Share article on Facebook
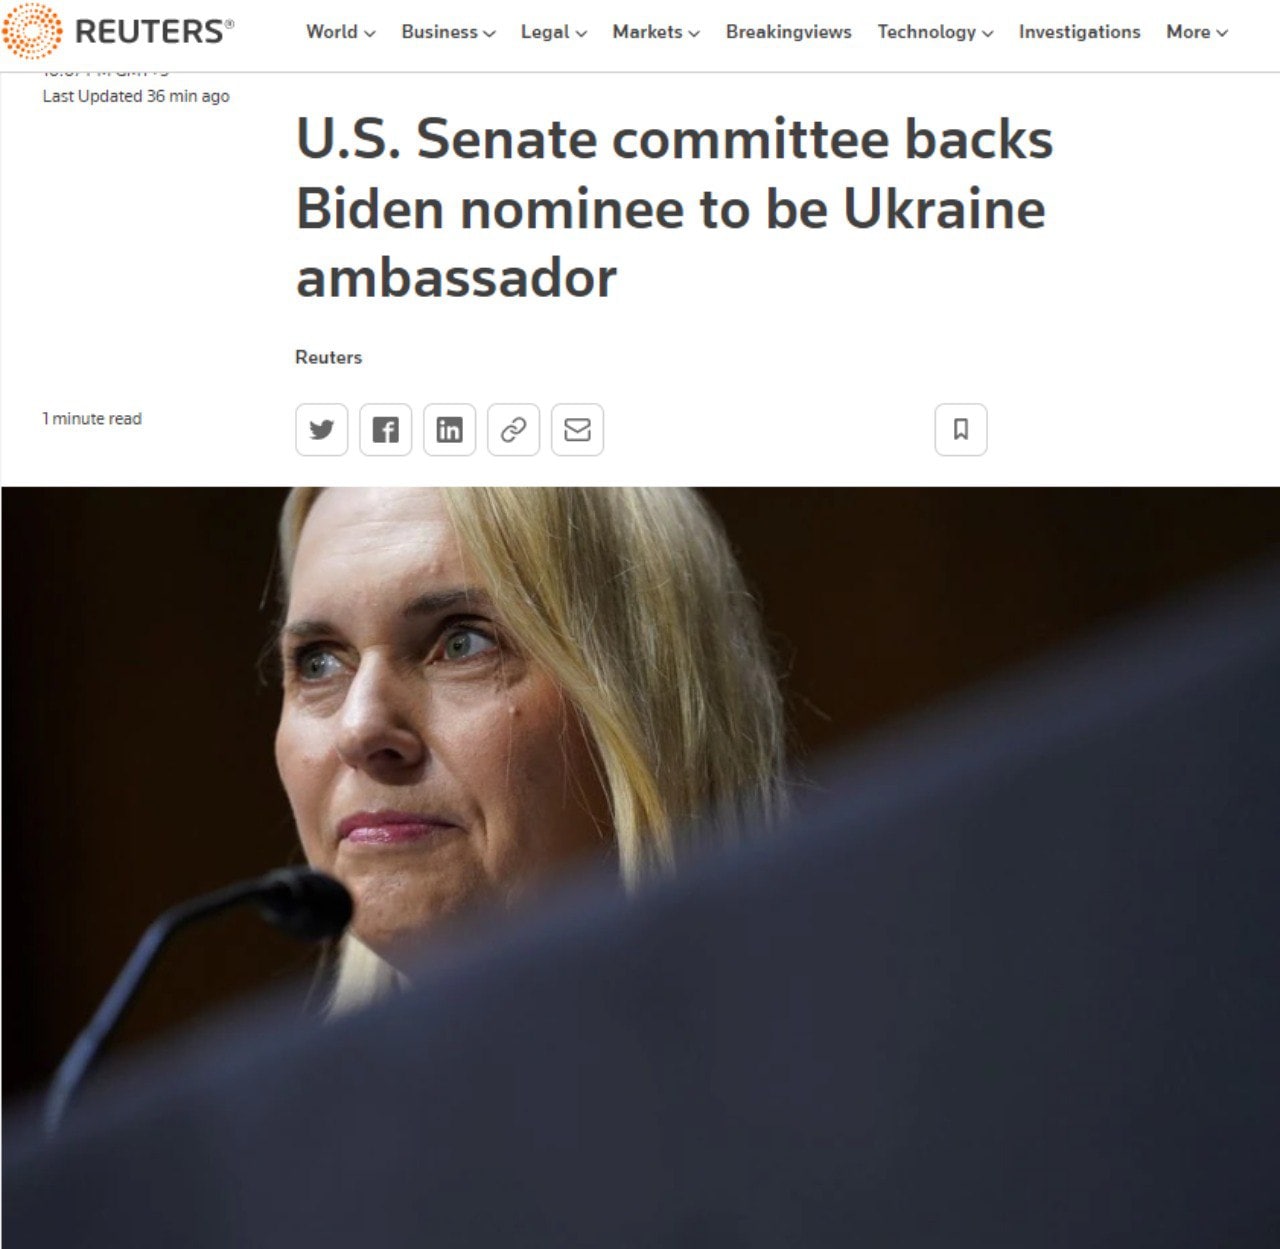The image size is (1280, 1249). (386, 430)
